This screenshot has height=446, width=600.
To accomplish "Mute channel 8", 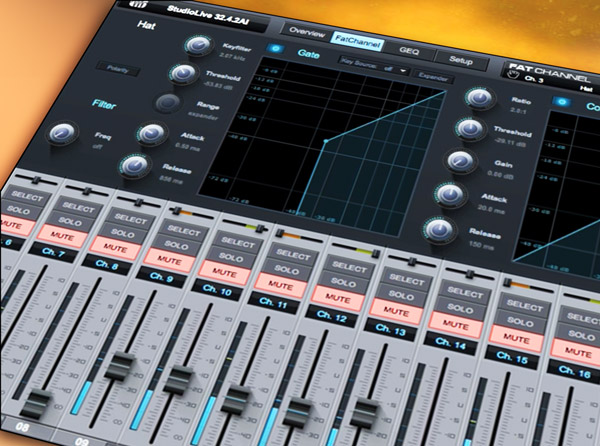I will pyautogui.click(x=116, y=248).
